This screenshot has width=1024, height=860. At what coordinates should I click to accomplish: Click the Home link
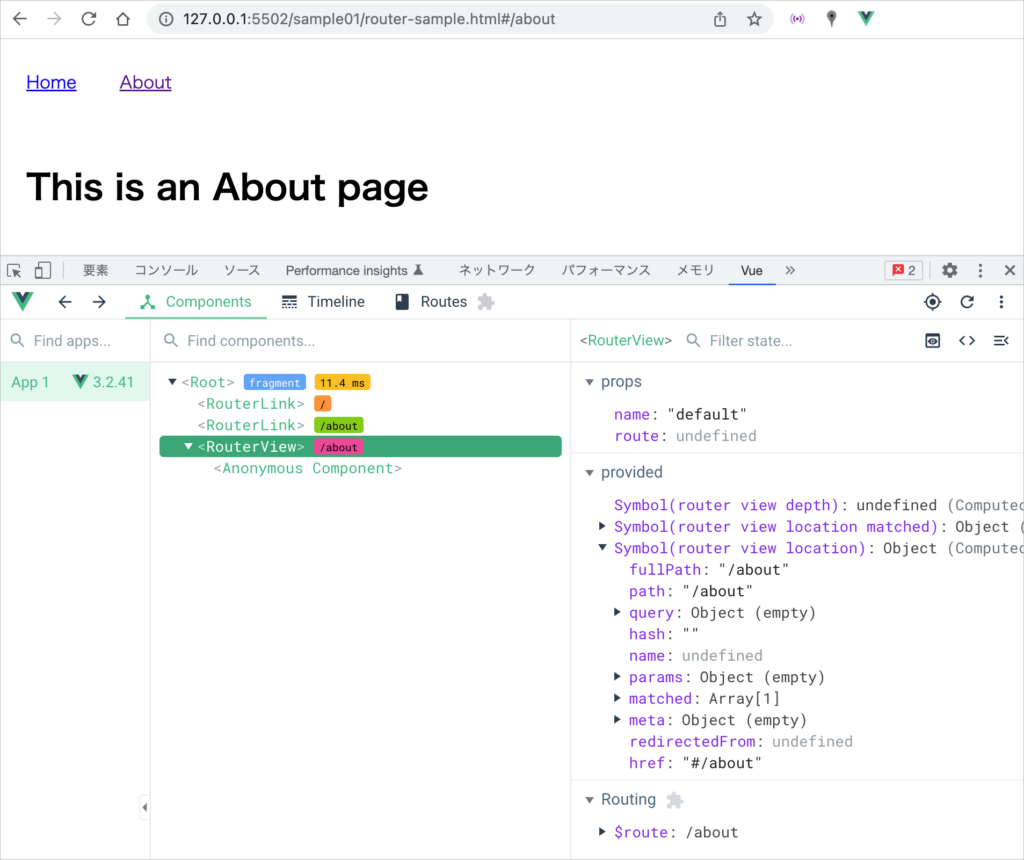(x=51, y=83)
